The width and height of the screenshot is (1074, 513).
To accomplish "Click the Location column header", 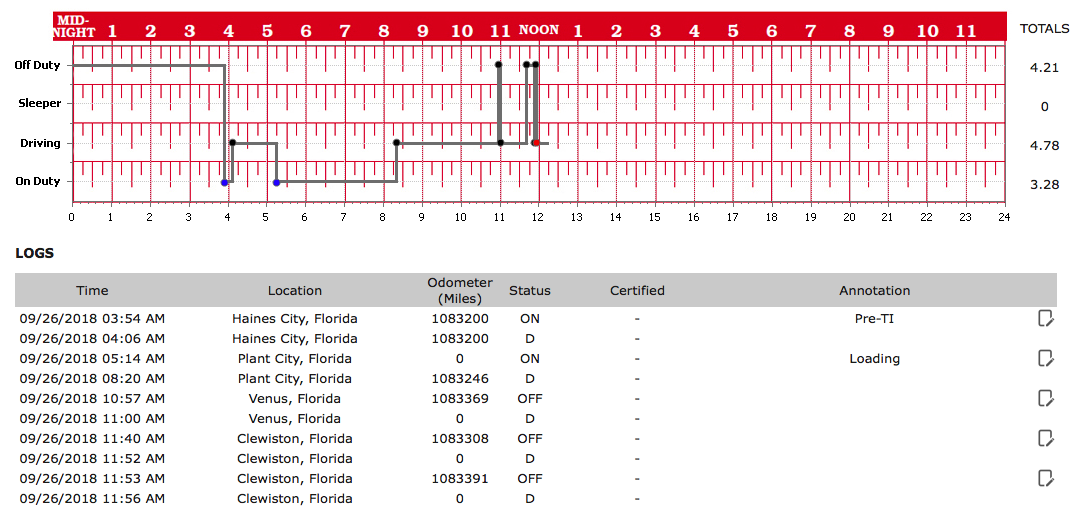I will [295, 291].
